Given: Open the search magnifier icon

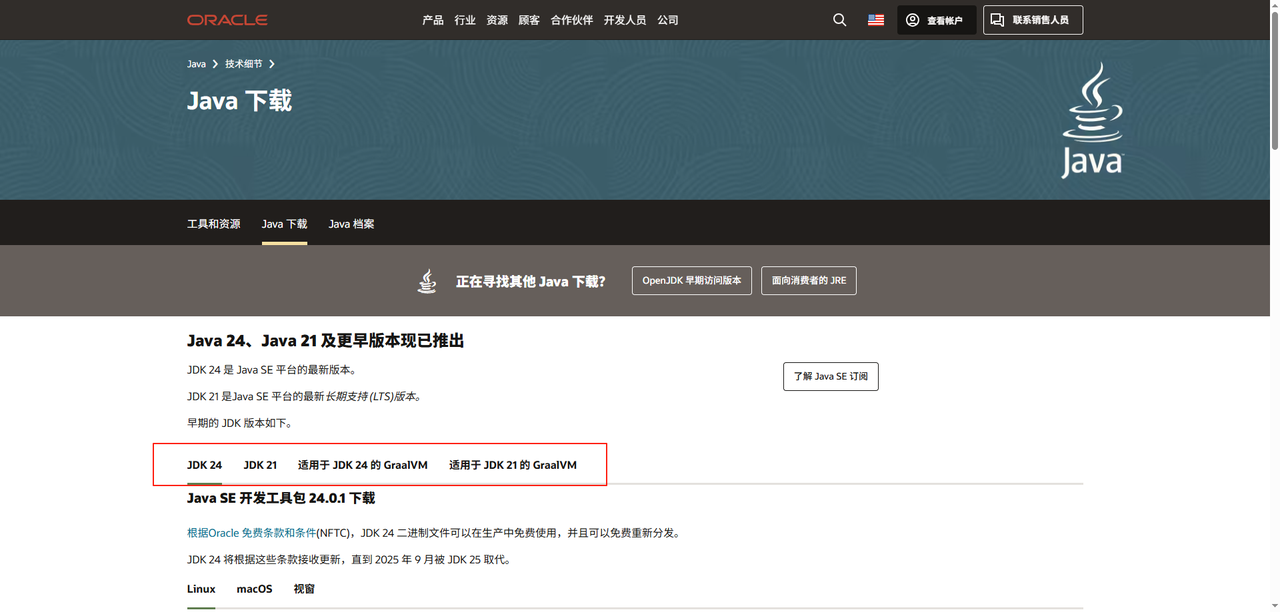Looking at the screenshot, I should tap(840, 20).
